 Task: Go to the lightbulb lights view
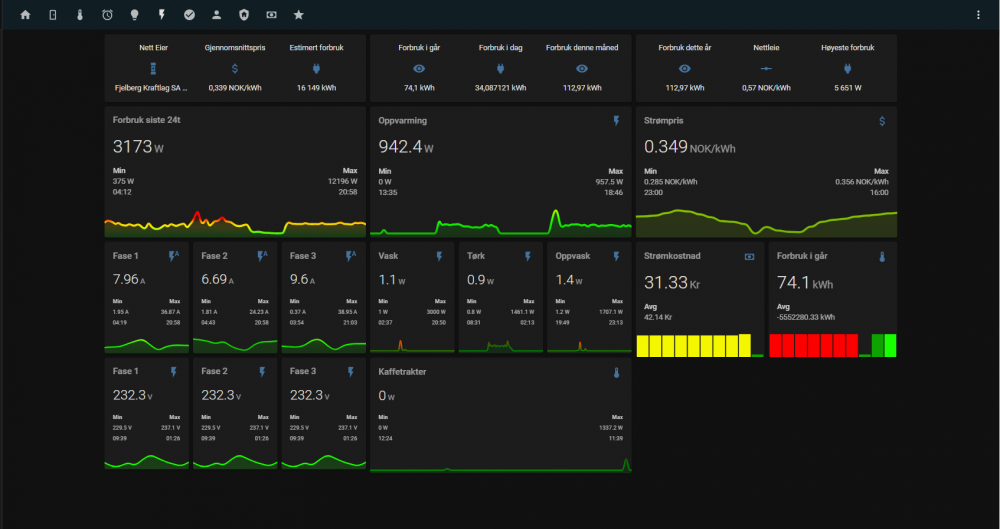pos(134,15)
